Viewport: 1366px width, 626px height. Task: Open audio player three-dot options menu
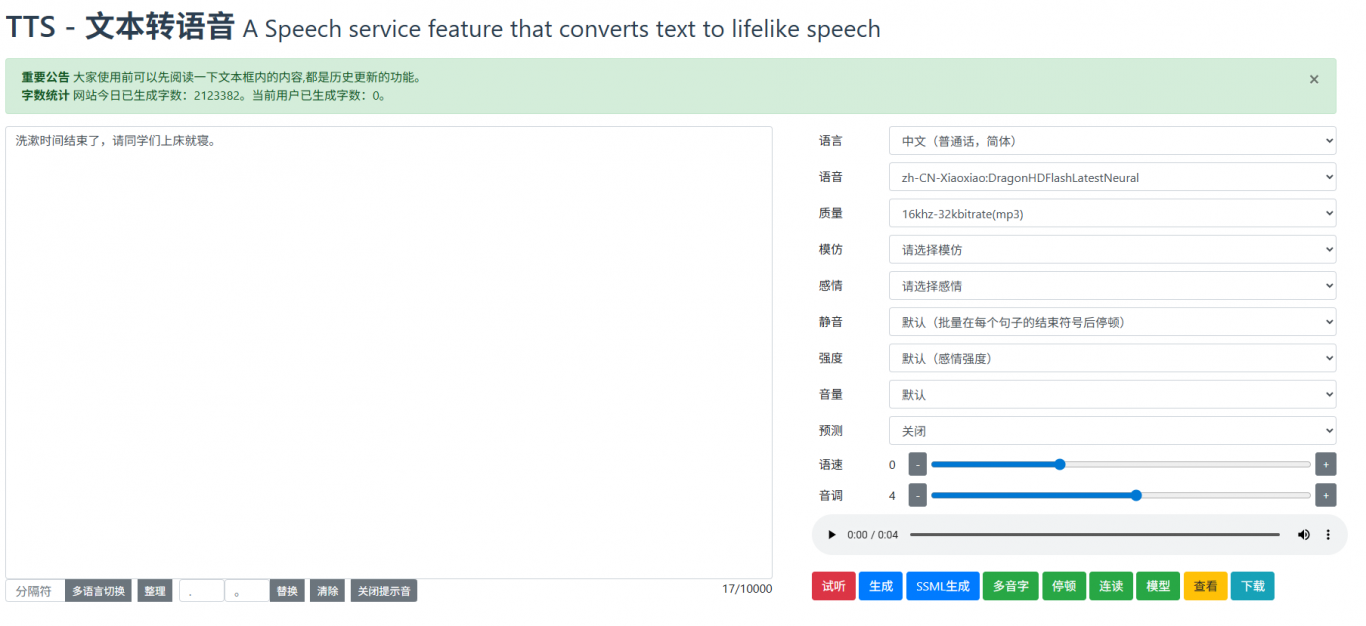(x=1328, y=535)
